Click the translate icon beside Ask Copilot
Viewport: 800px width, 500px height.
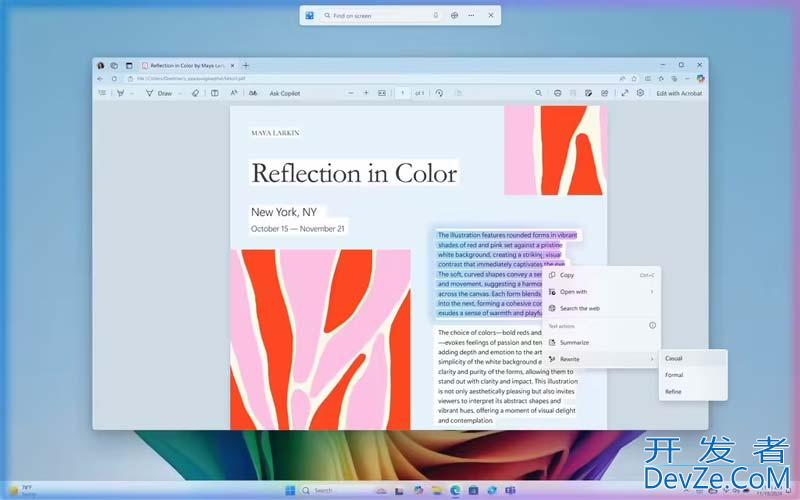(x=253, y=93)
